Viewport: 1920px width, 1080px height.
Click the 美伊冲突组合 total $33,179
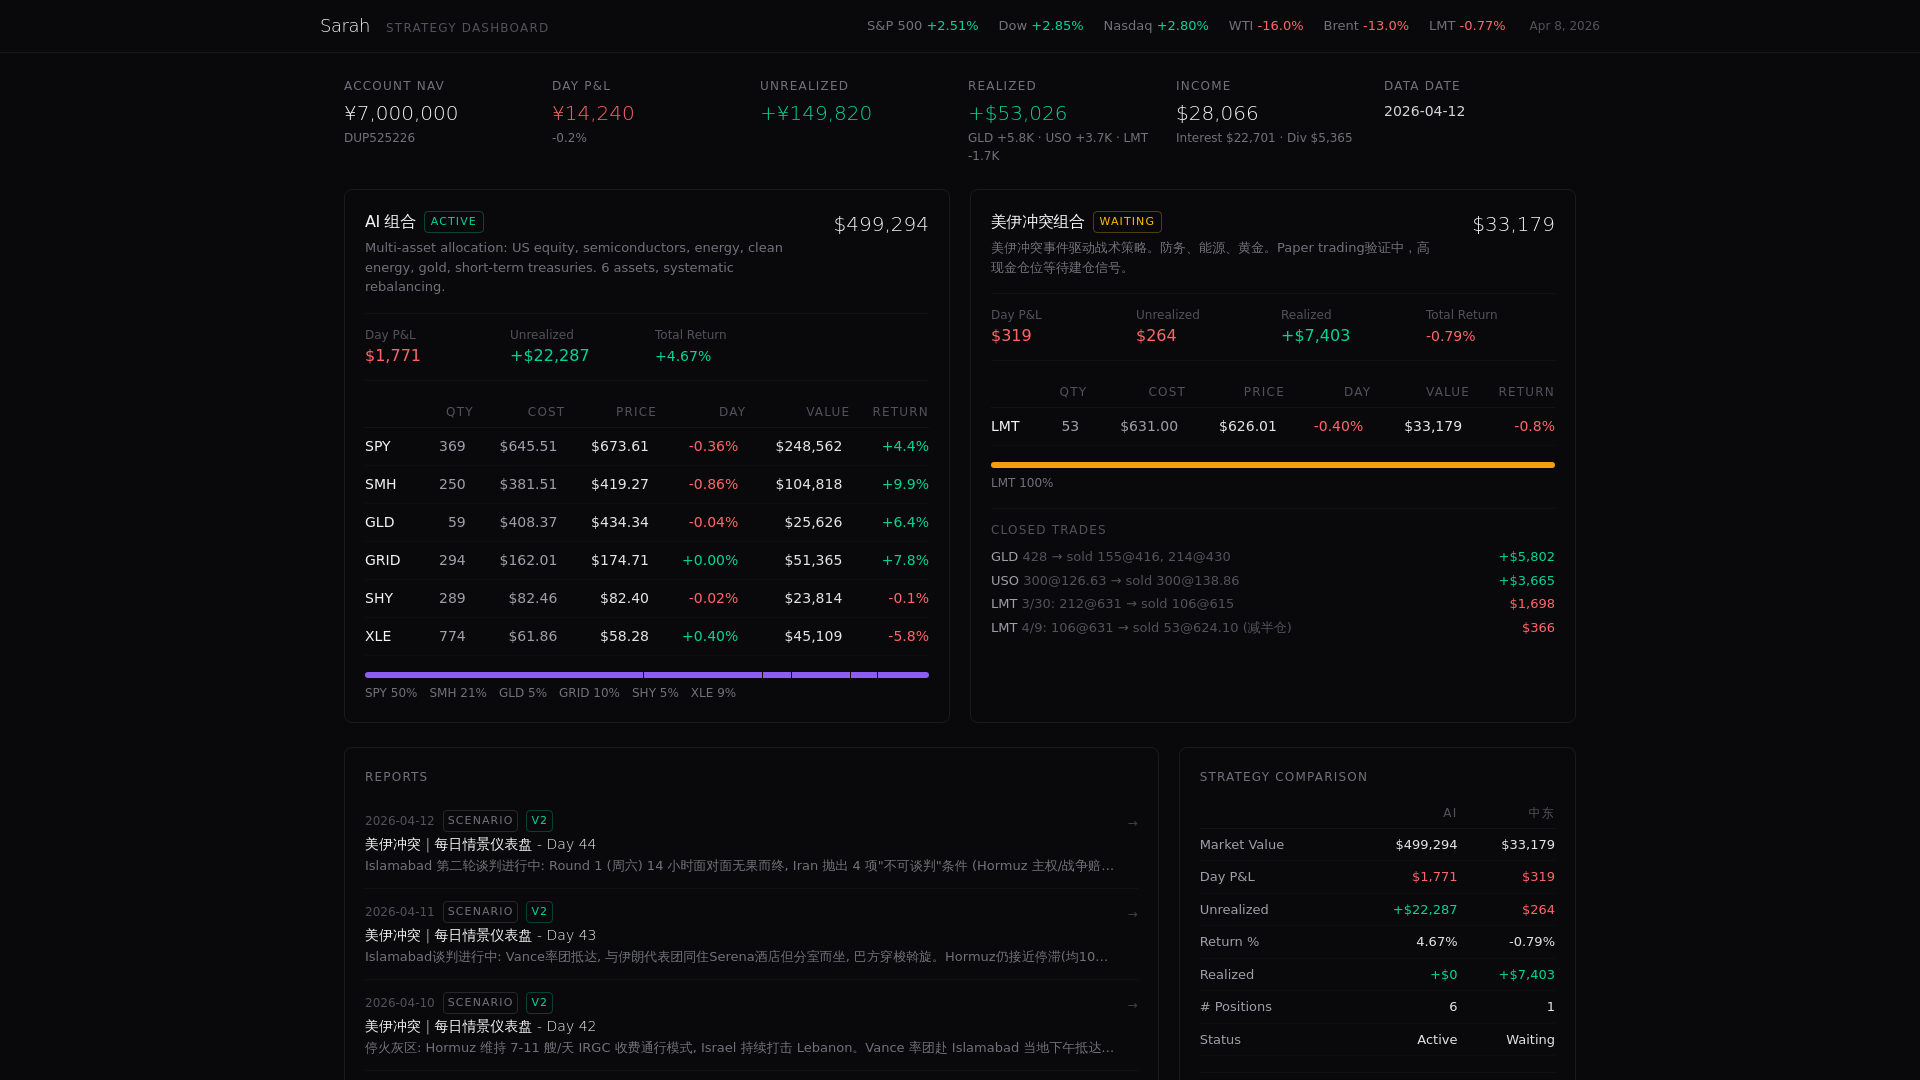1513,225
